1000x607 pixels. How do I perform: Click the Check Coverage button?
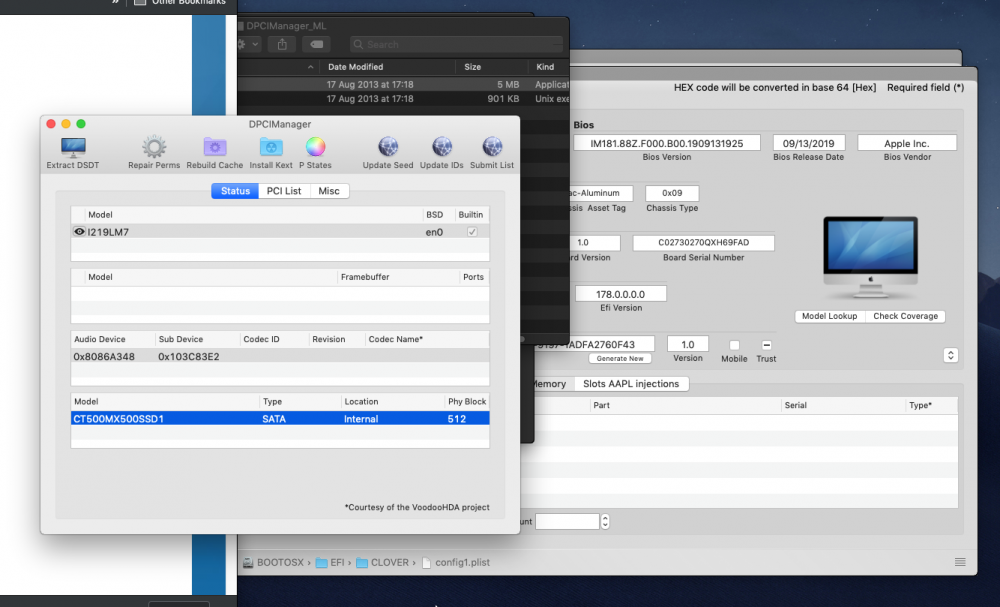coord(905,316)
